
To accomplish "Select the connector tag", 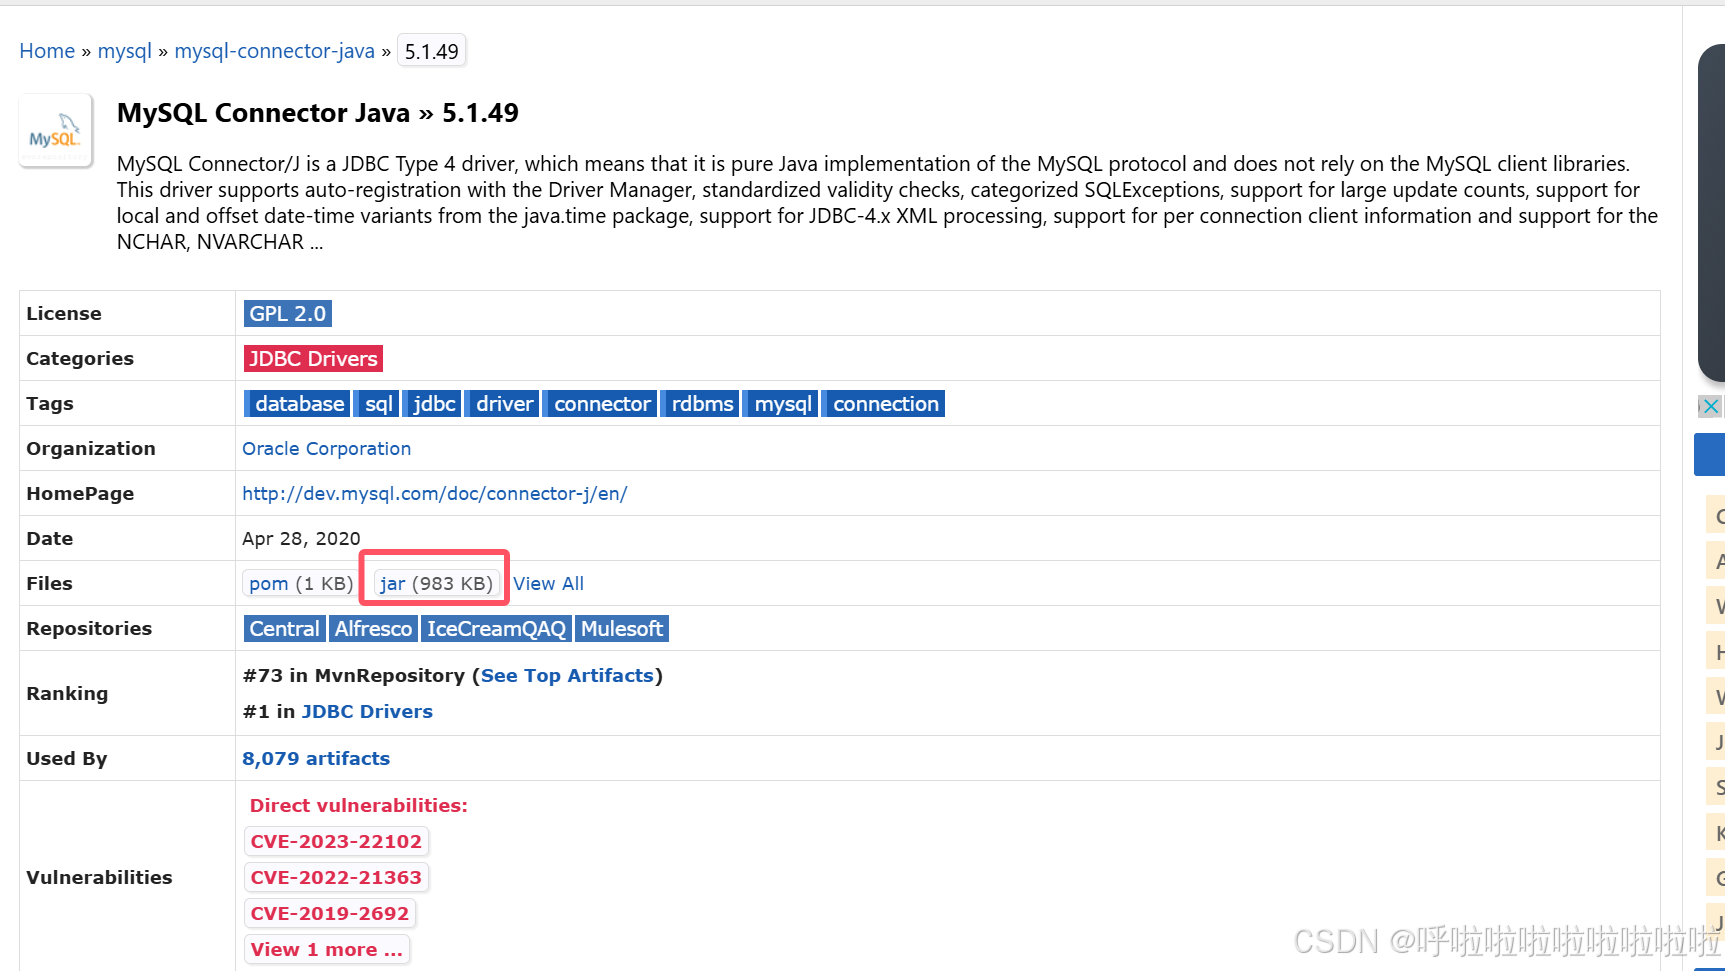I will (601, 404).
